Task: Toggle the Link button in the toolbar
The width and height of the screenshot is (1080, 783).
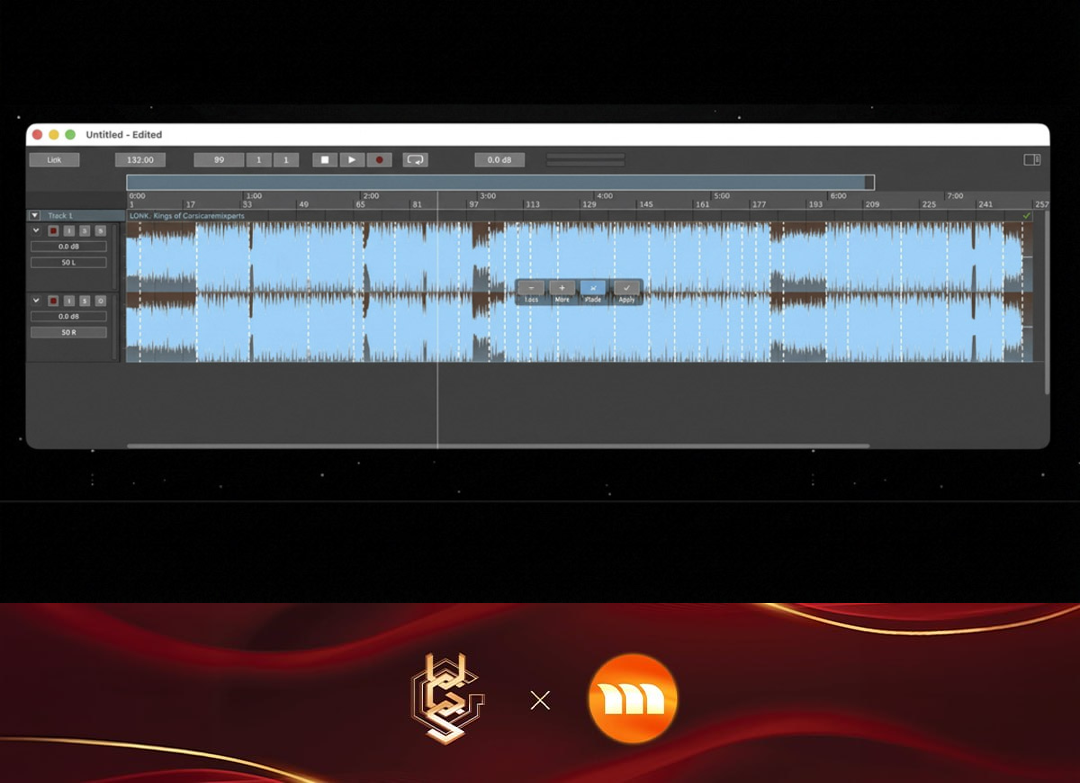Action: pyautogui.click(x=54, y=160)
